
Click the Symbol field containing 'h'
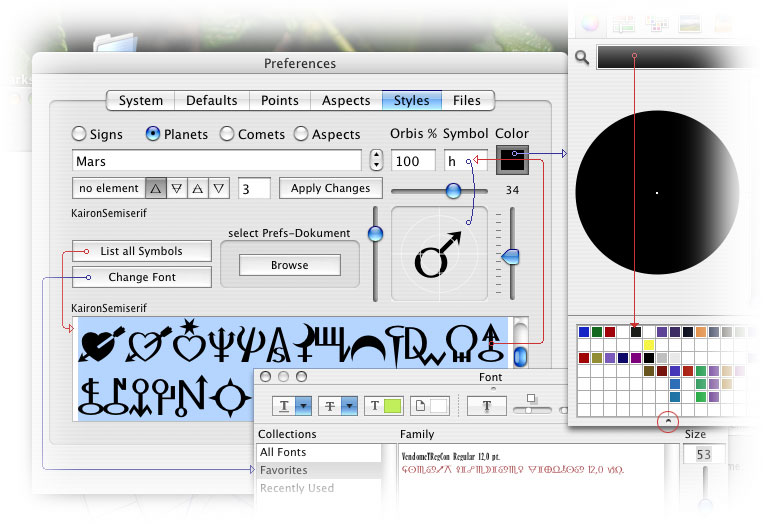(x=465, y=161)
